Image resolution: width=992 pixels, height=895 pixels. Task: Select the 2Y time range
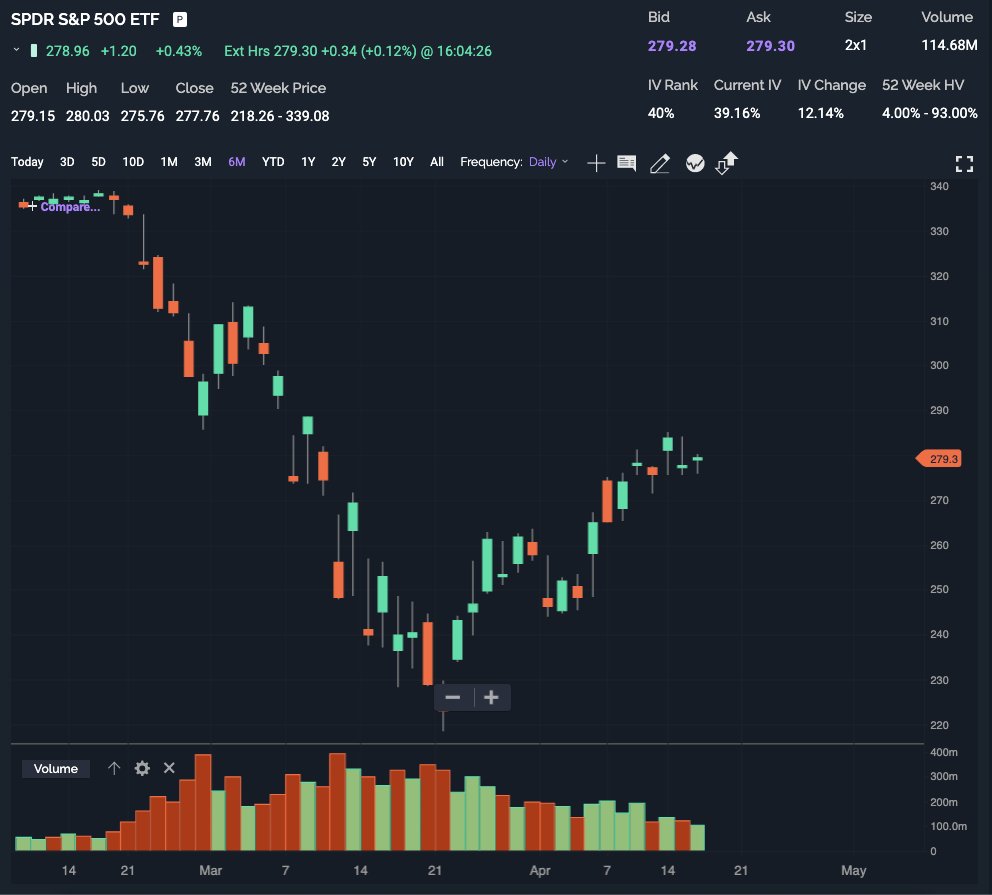point(338,162)
